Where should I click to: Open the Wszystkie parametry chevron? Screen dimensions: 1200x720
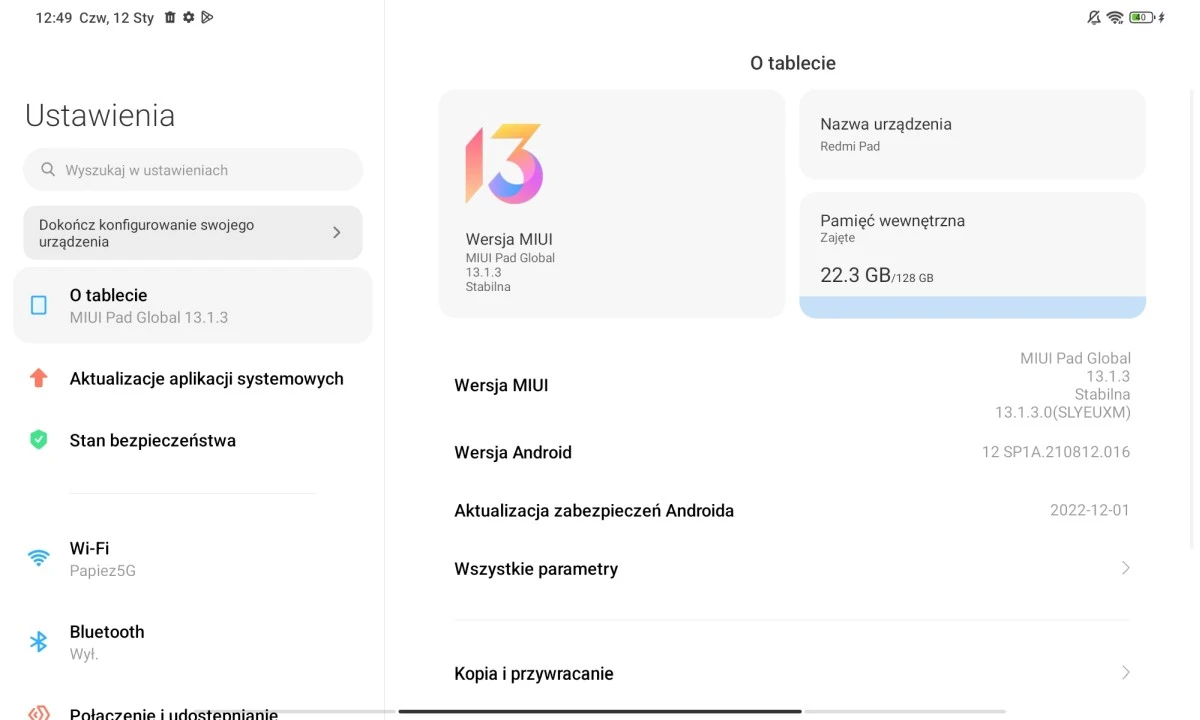click(x=1125, y=568)
